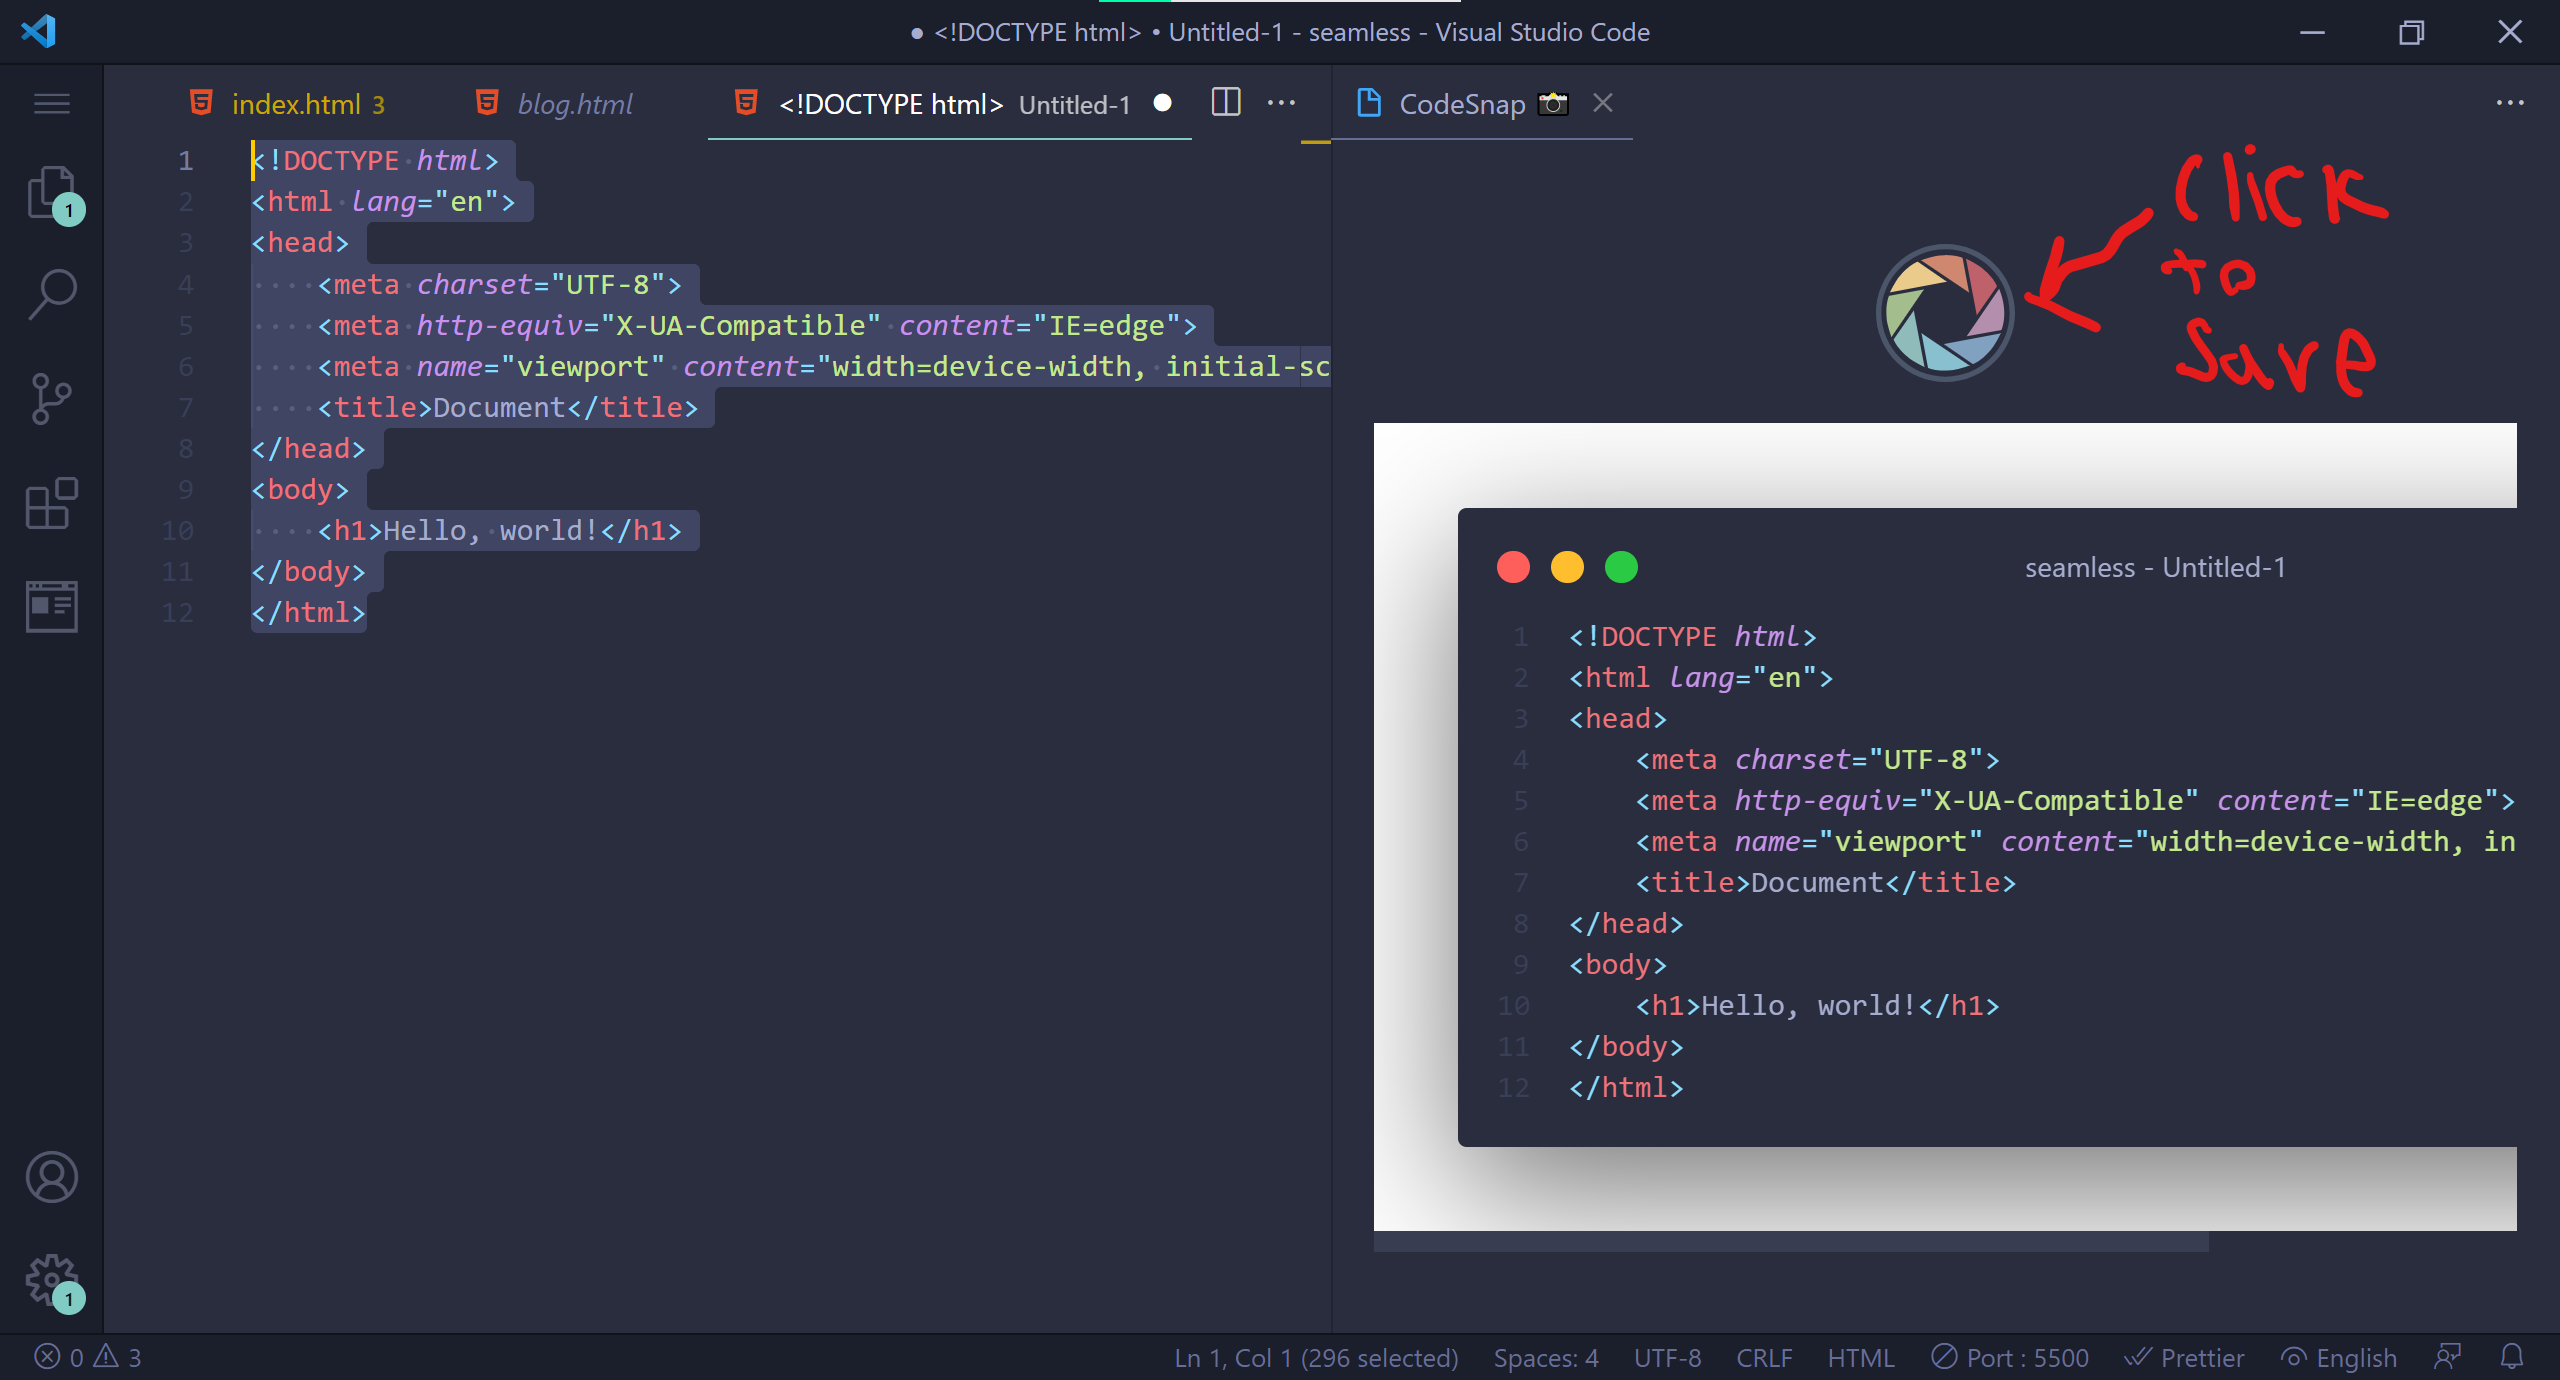Screen dimensions: 2560x1380
Task: Open the Source Control view
Action: click(51, 399)
